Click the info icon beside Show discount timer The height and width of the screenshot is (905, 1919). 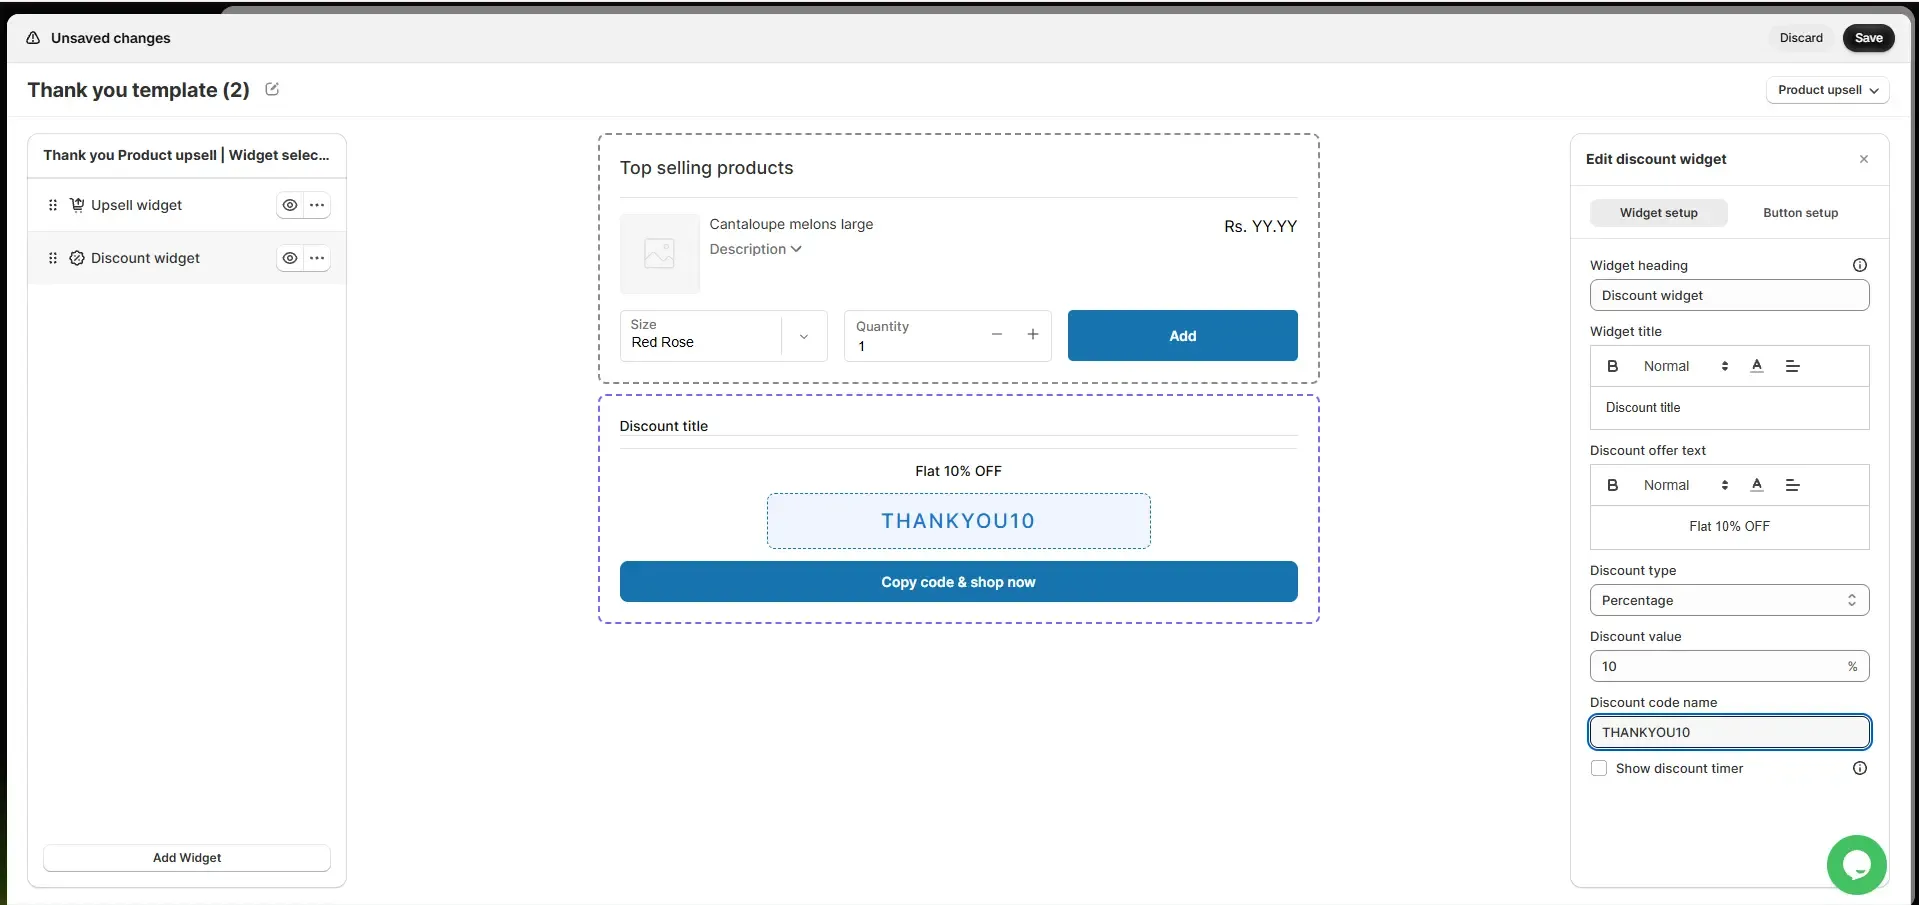tap(1860, 768)
